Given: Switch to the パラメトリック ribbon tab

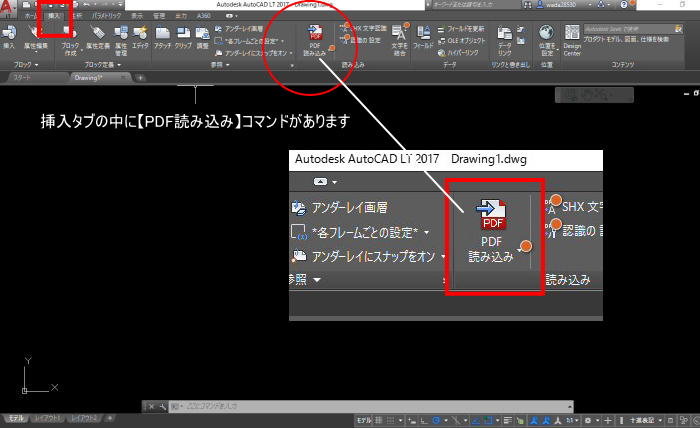Looking at the screenshot, I should tap(106, 16).
